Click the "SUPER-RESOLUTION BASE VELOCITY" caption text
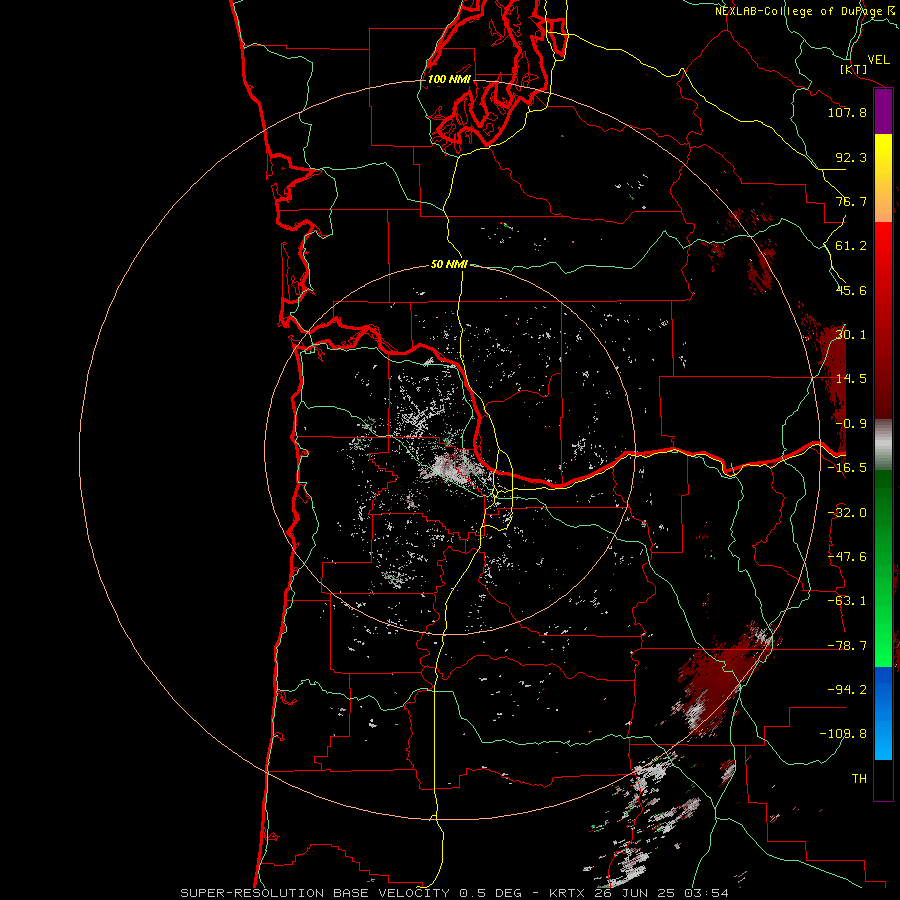Screen dimensions: 900x900 pos(315,893)
